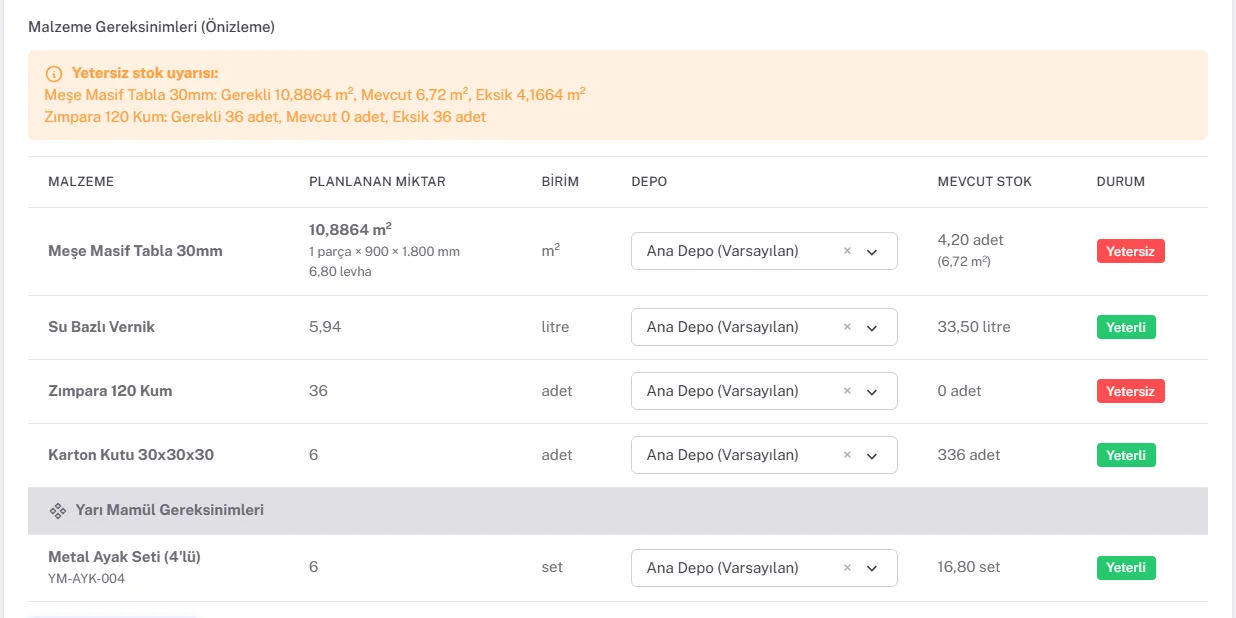
Task: Click the MALZEME column header
Action: (x=81, y=182)
